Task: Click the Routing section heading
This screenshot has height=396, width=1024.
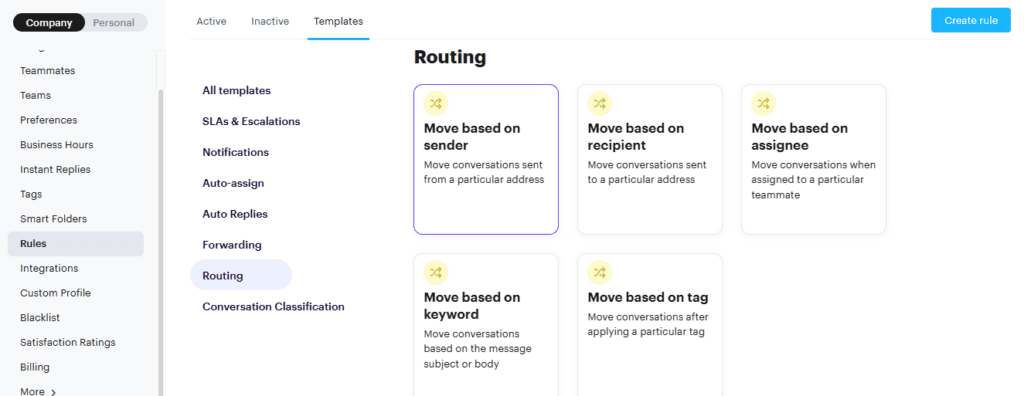Action: [450, 58]
